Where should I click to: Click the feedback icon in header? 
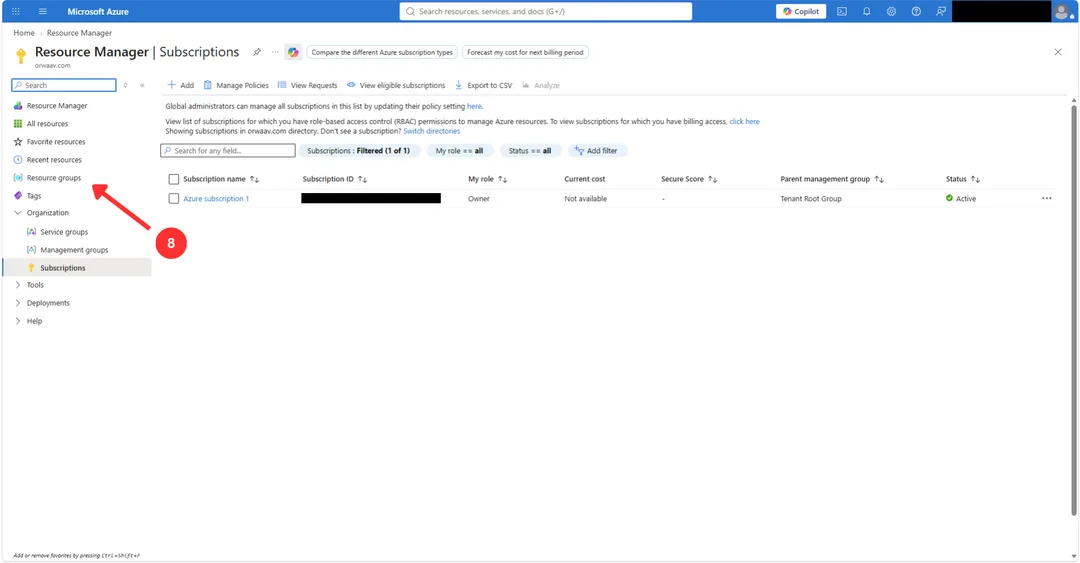(x=941, y=12)
